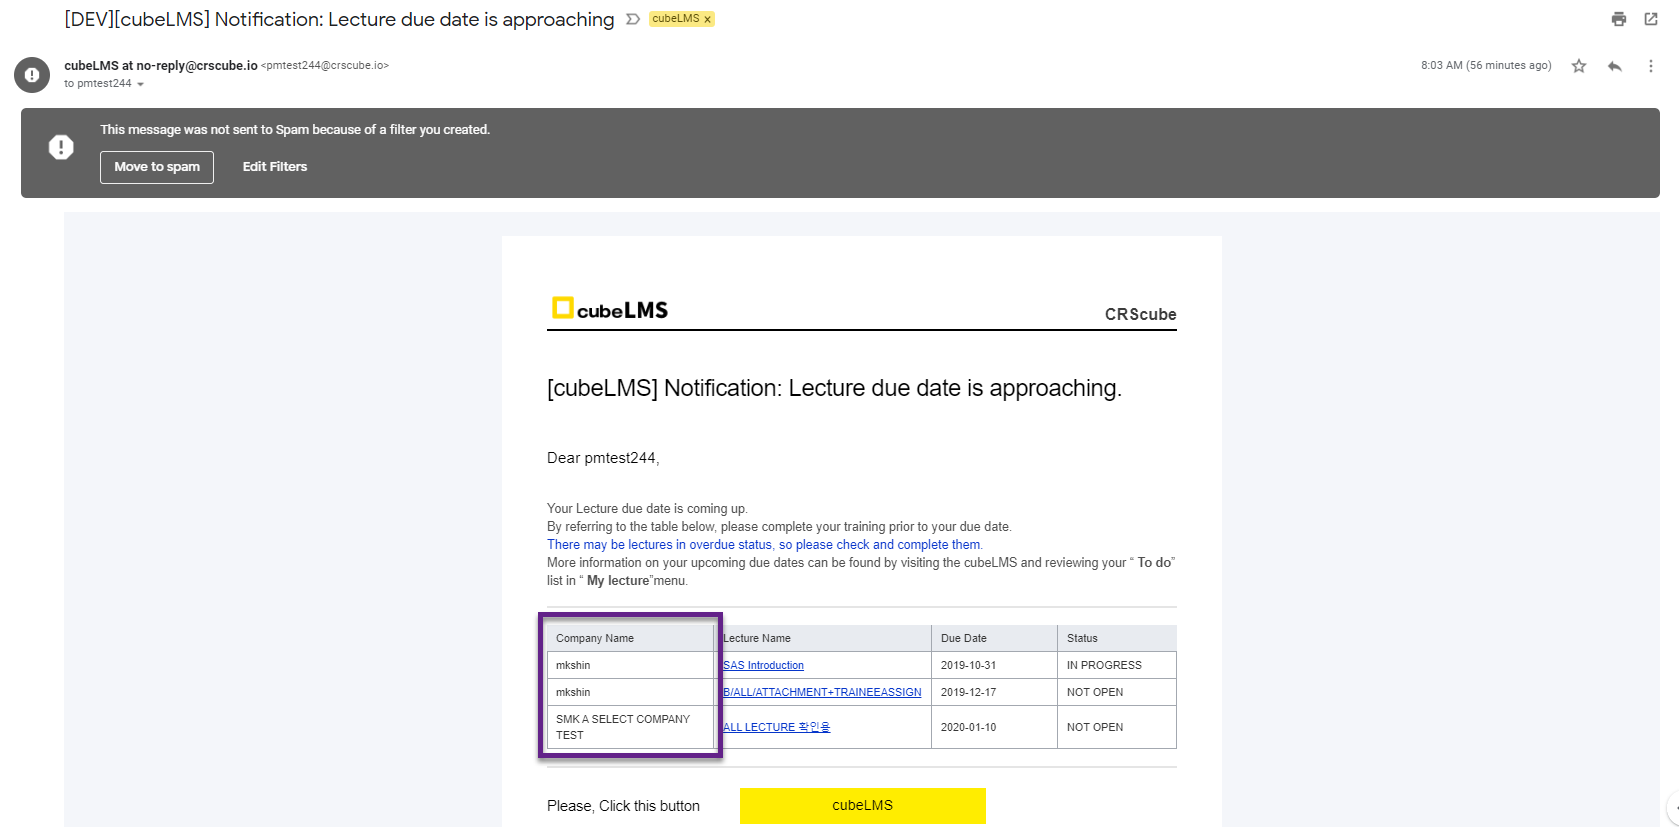Click the cubeLMS label chip
This screenshot has height=827, width=1679.
675,19
